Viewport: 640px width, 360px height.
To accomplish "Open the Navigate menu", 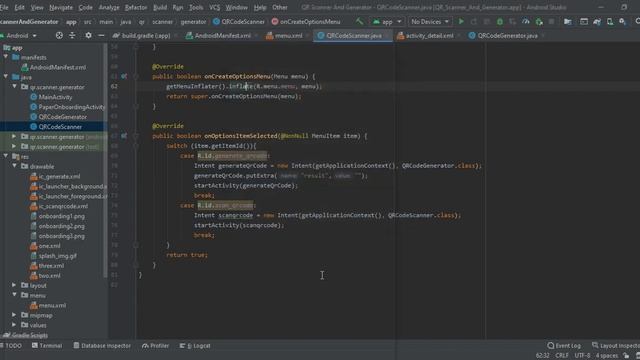I will pos(61,7).
